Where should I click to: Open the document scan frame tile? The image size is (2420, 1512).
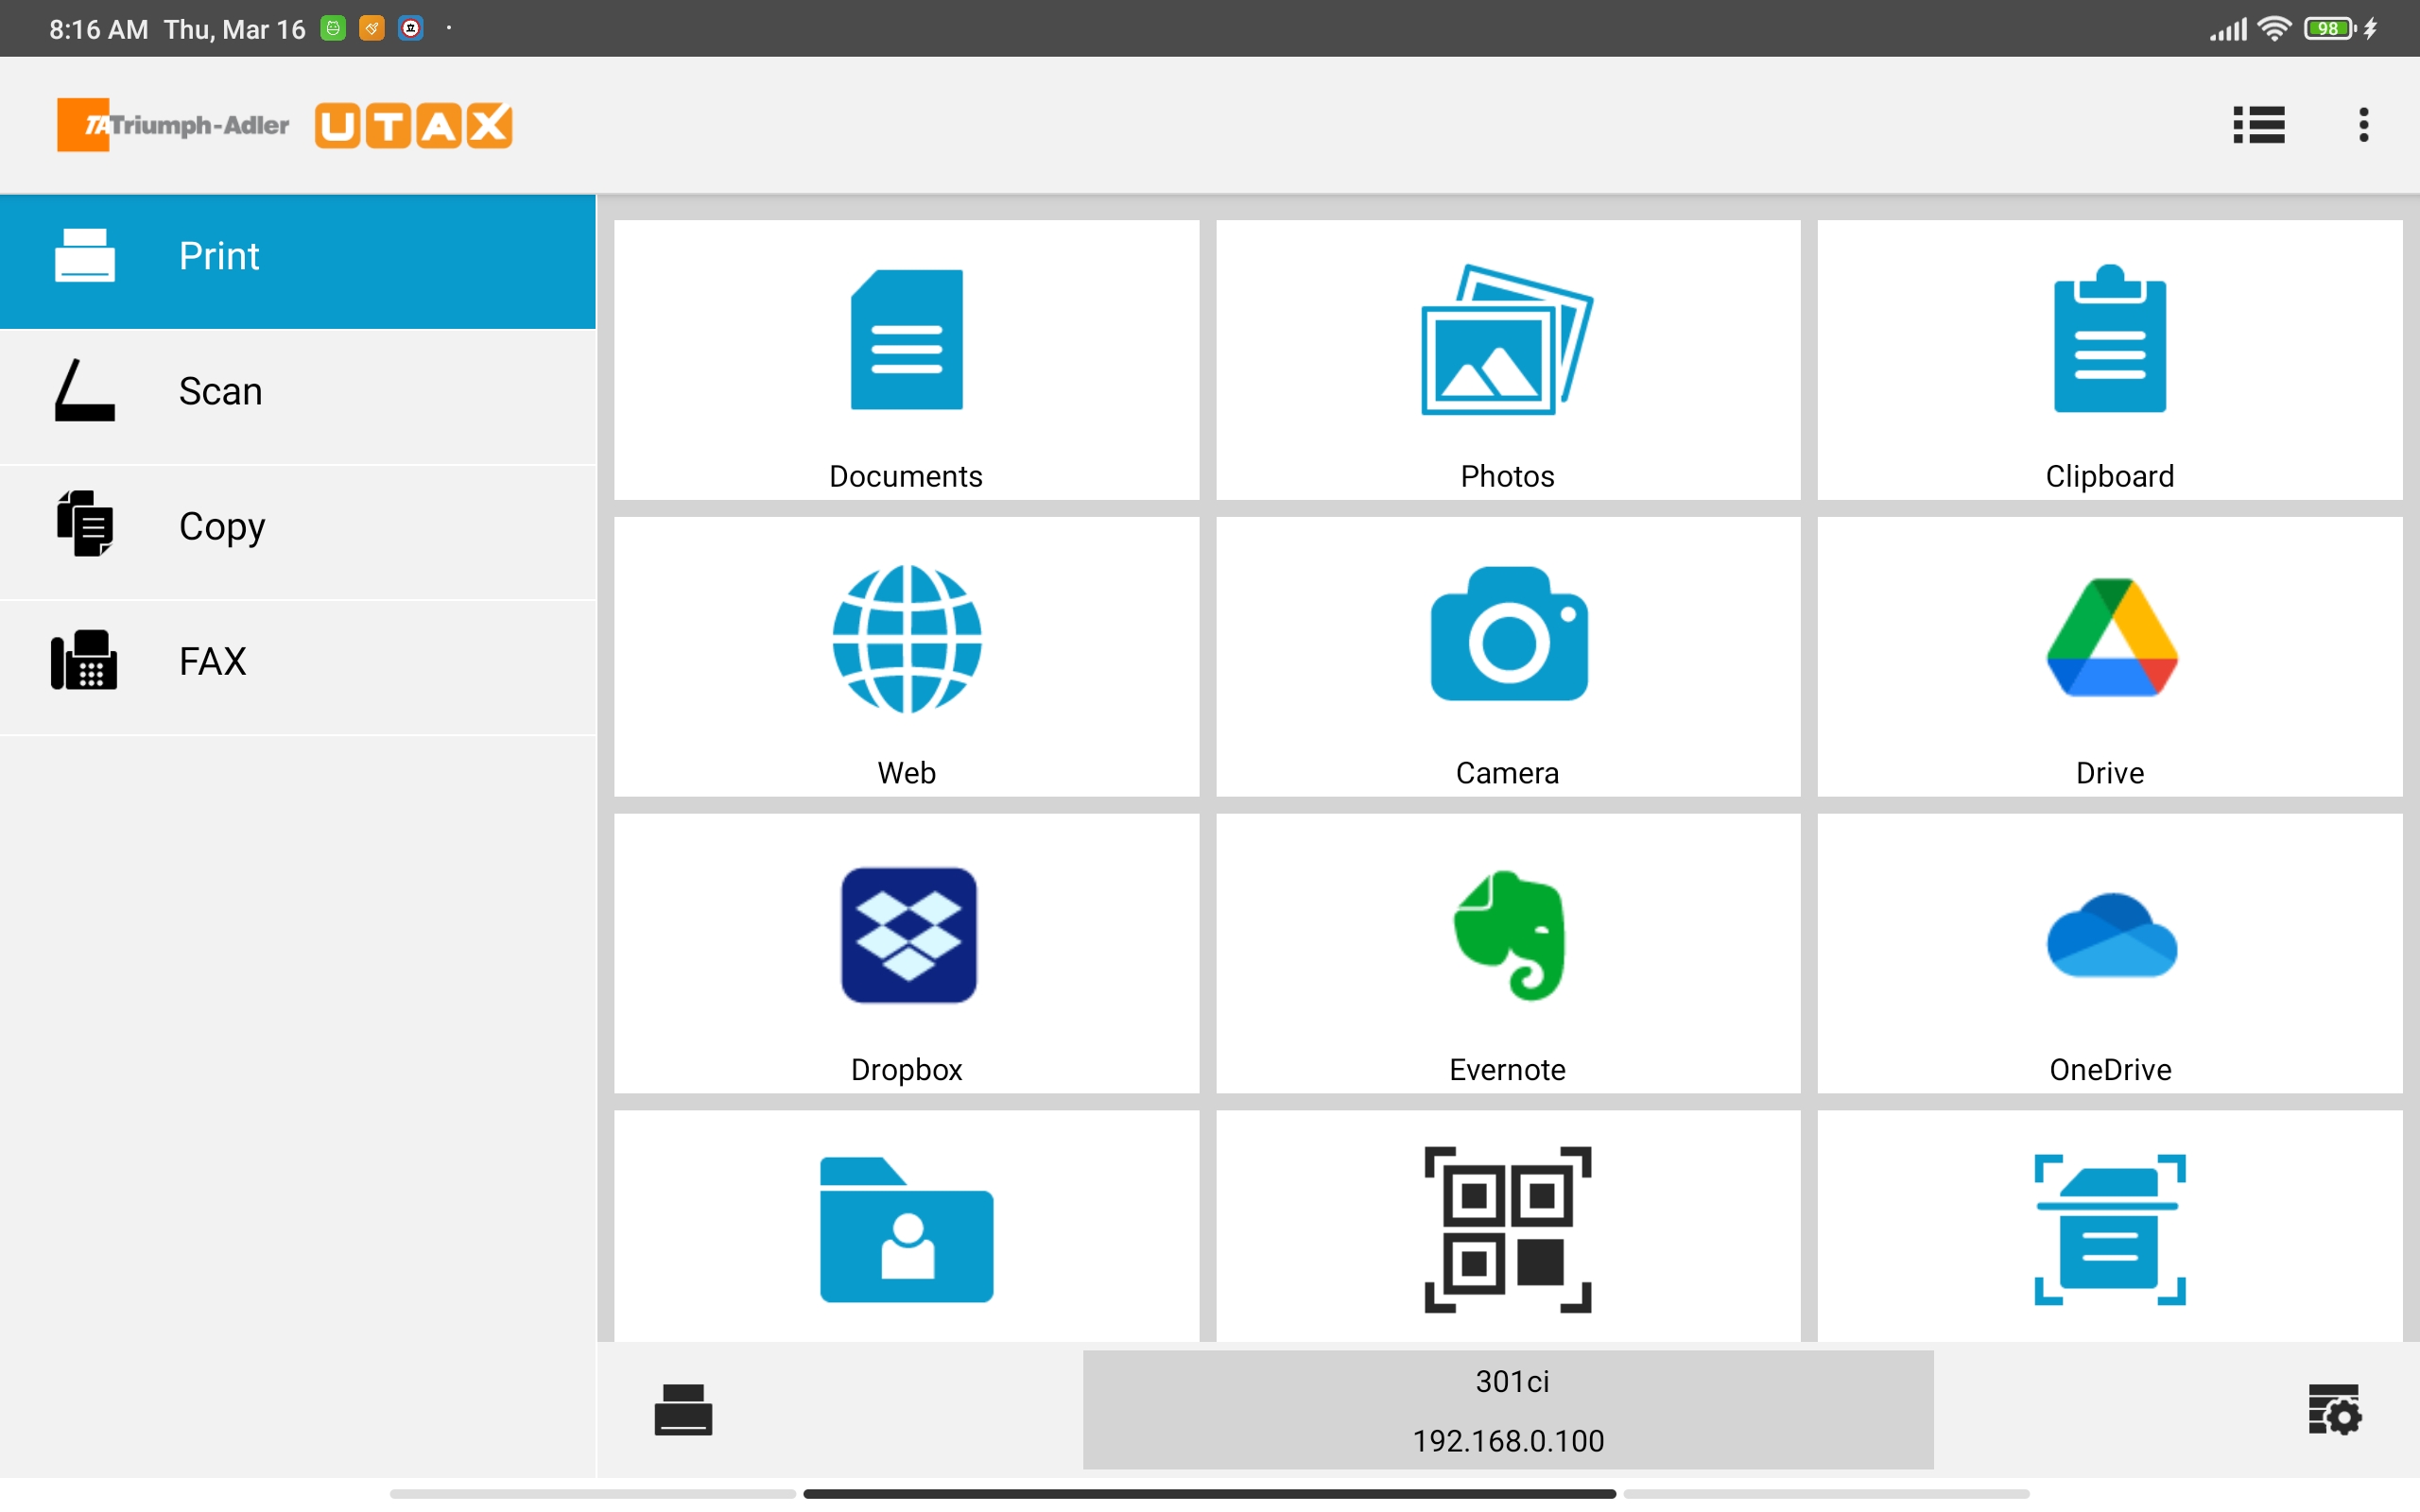2110,1226
